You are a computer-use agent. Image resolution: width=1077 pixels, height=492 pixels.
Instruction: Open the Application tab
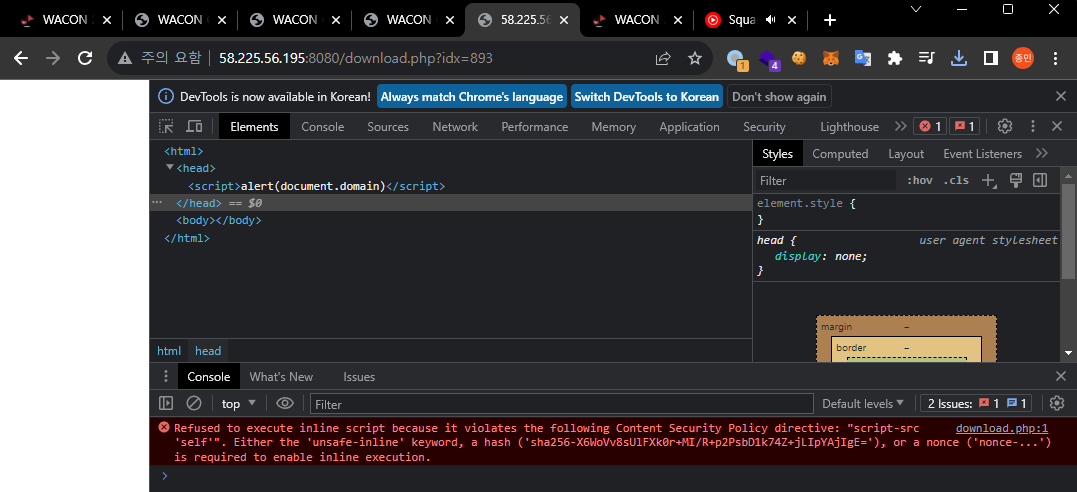tap(690, 126)
